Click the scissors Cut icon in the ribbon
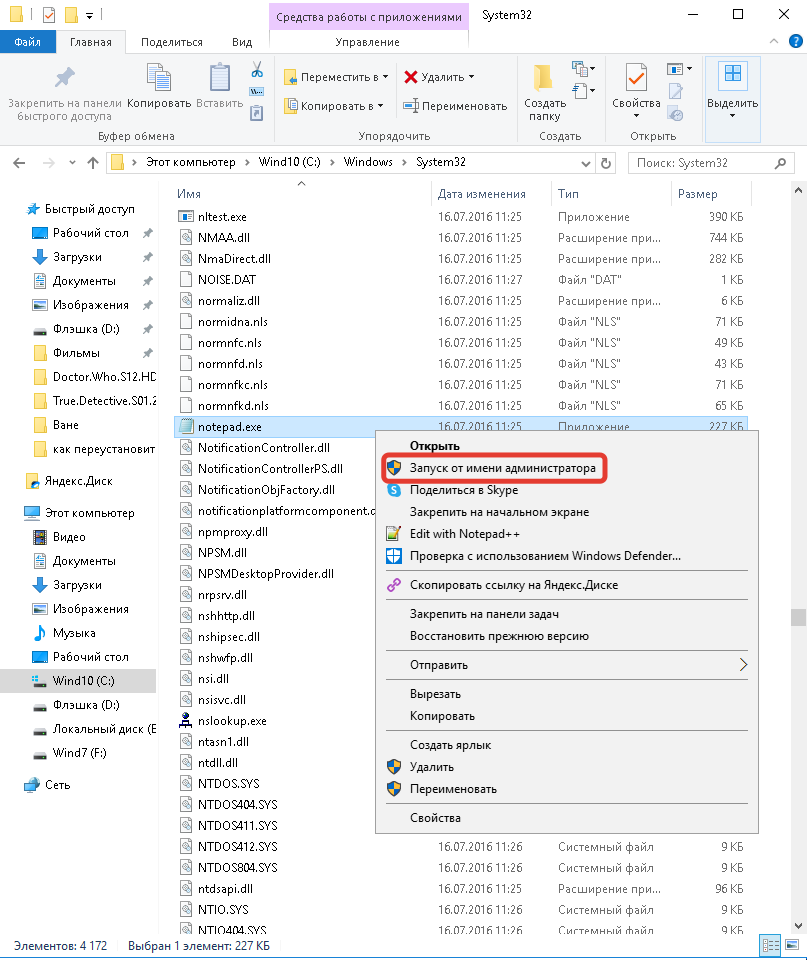Screen dimensions: 807x960 point(256,70)
